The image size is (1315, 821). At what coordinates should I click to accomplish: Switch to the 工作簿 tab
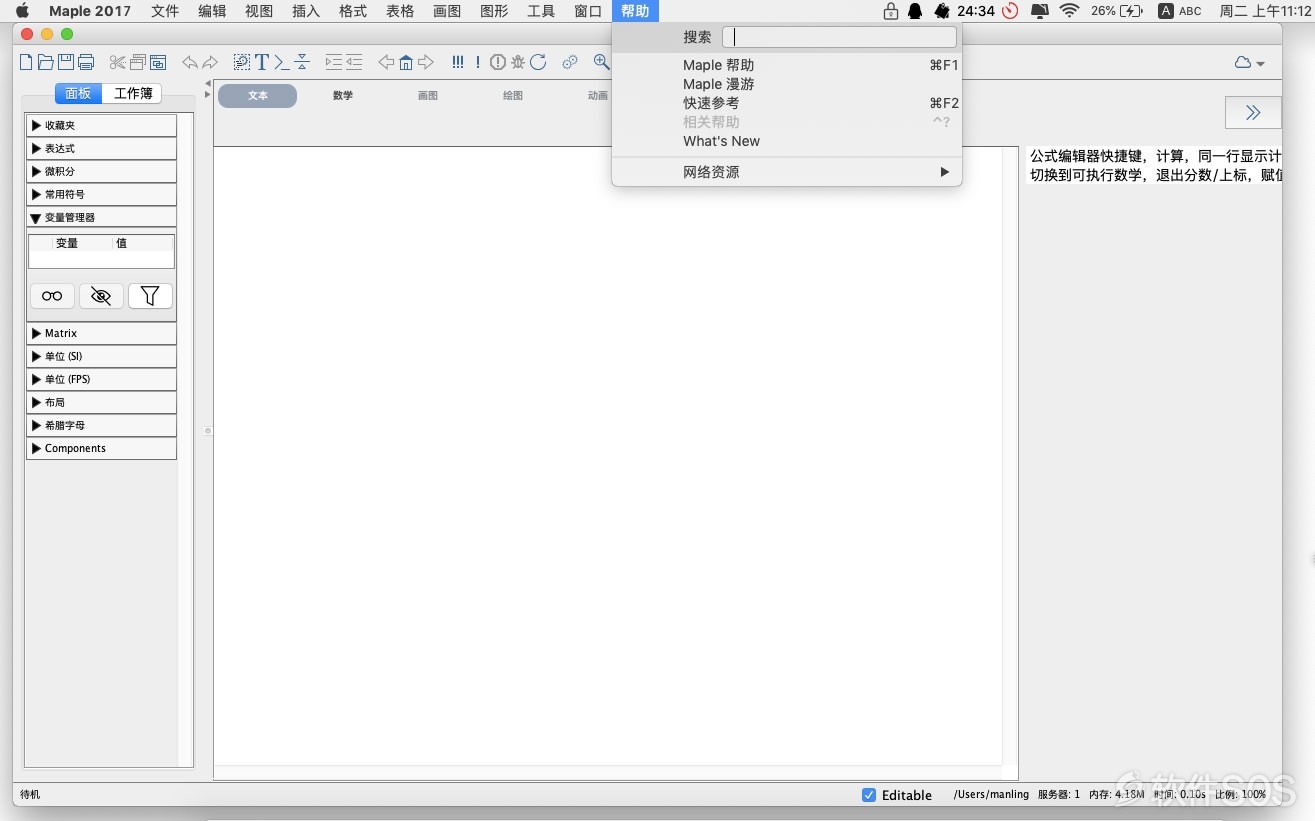tap(133, 93)
